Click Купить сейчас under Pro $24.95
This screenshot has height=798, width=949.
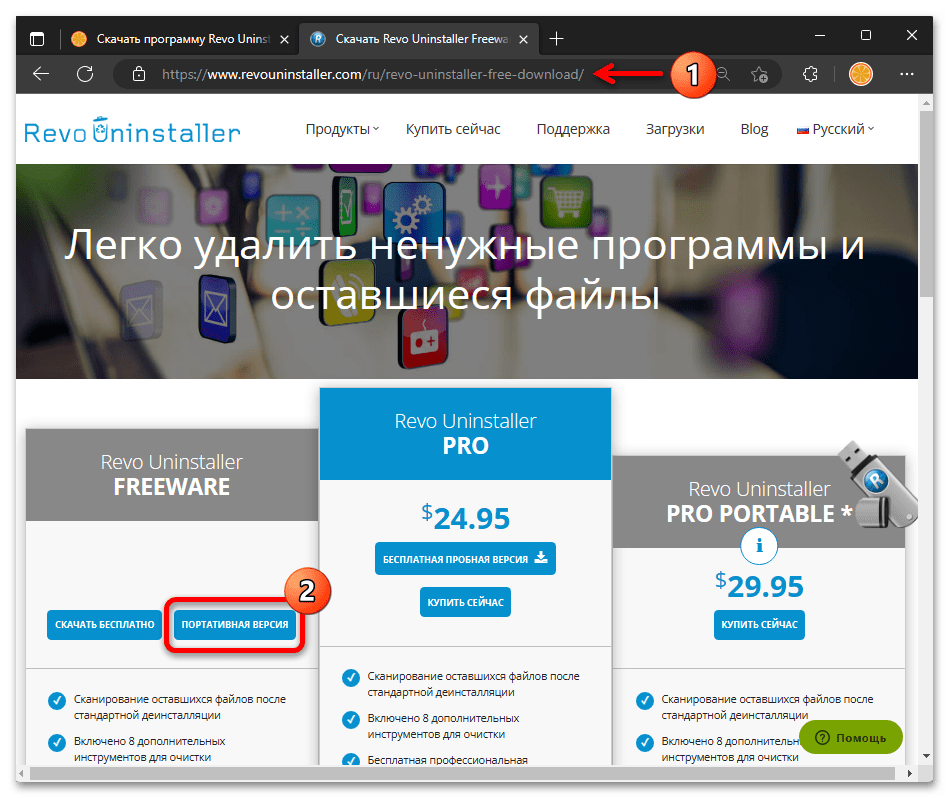click(465, 603)
